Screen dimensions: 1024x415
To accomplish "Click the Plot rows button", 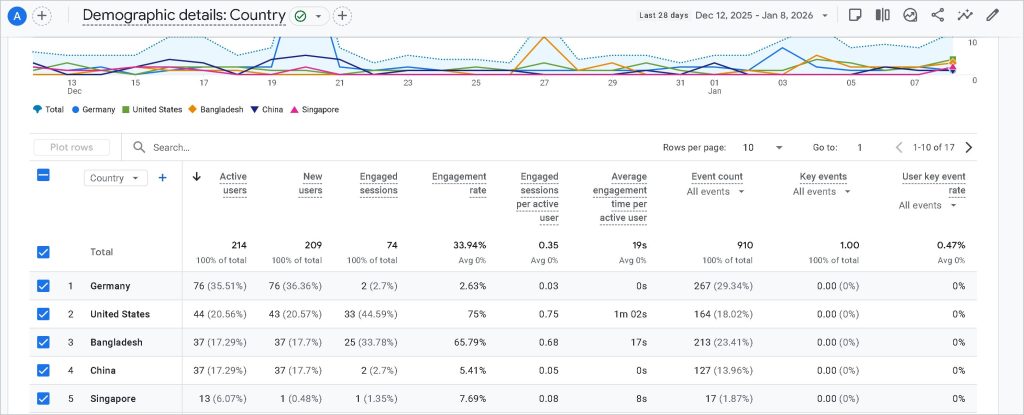I will pyautogui.click(x=72, y=147).
